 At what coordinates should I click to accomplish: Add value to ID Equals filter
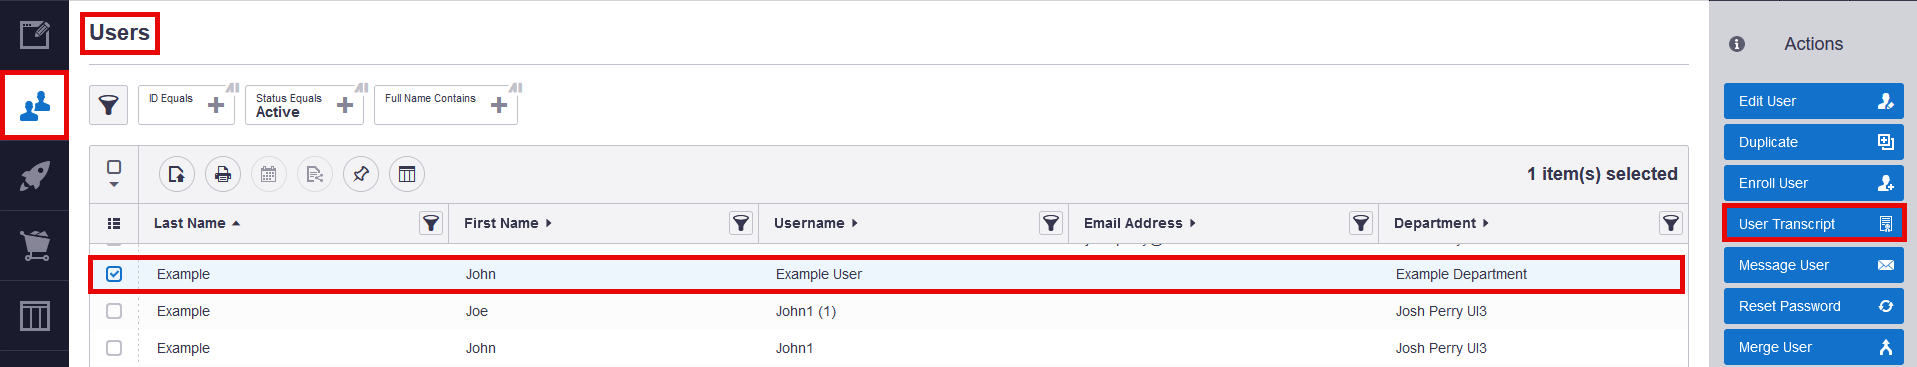(x=216, y=105)
